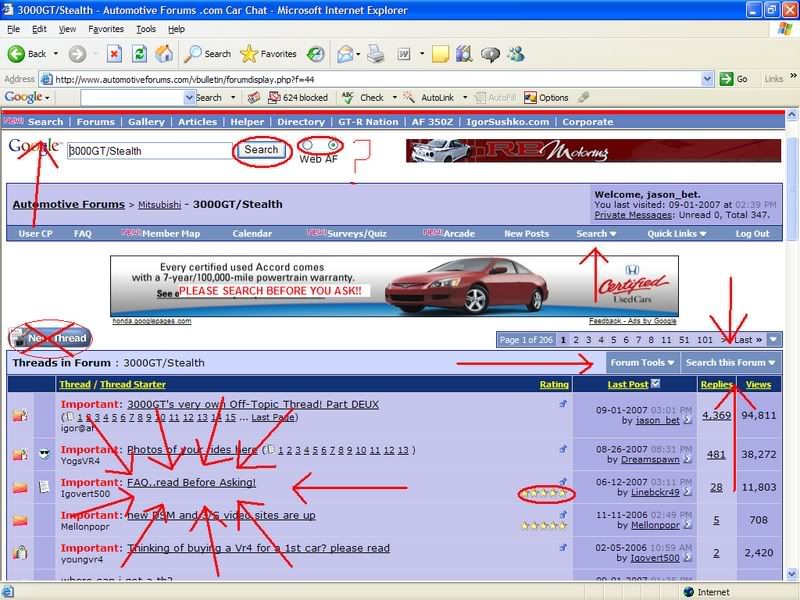This screenshot has width=800, height=600.
Task: Click the Search button next to Google box
Action: 261,150
